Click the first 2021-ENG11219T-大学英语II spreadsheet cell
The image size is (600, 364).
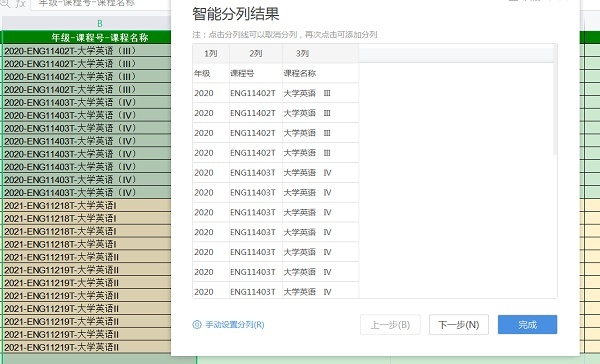86,257
